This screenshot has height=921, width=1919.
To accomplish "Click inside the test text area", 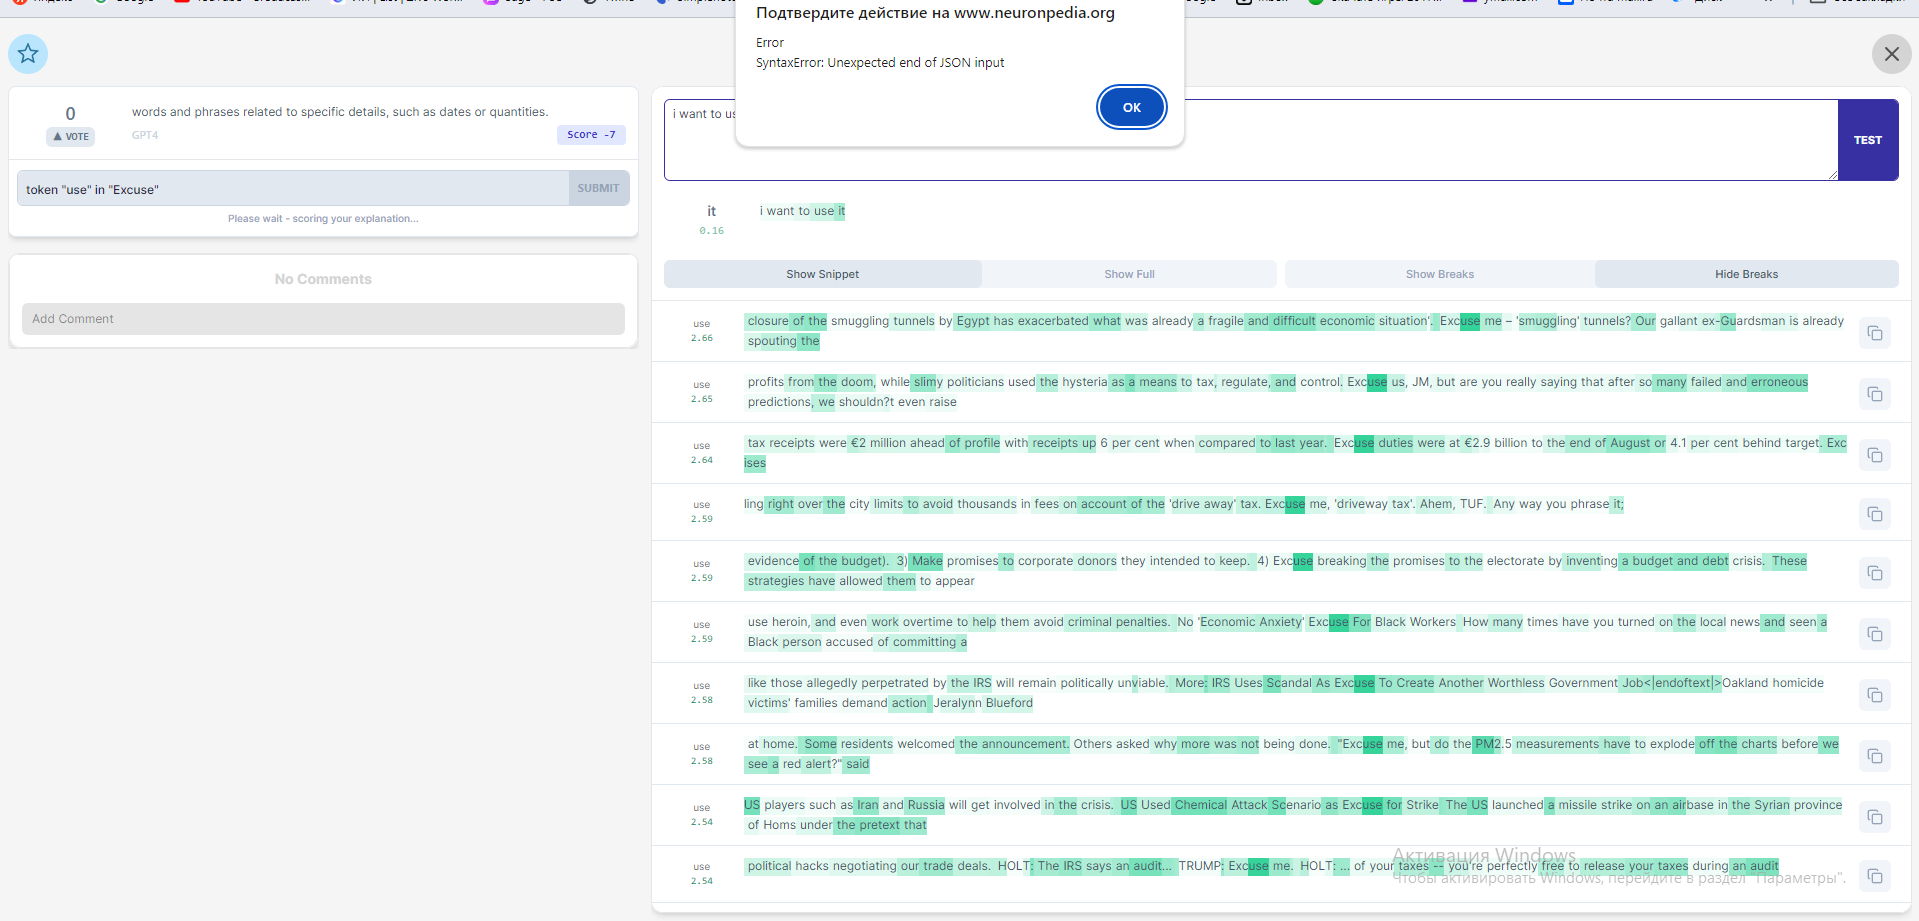I will pyautogui.click(x=1251, y=140).
